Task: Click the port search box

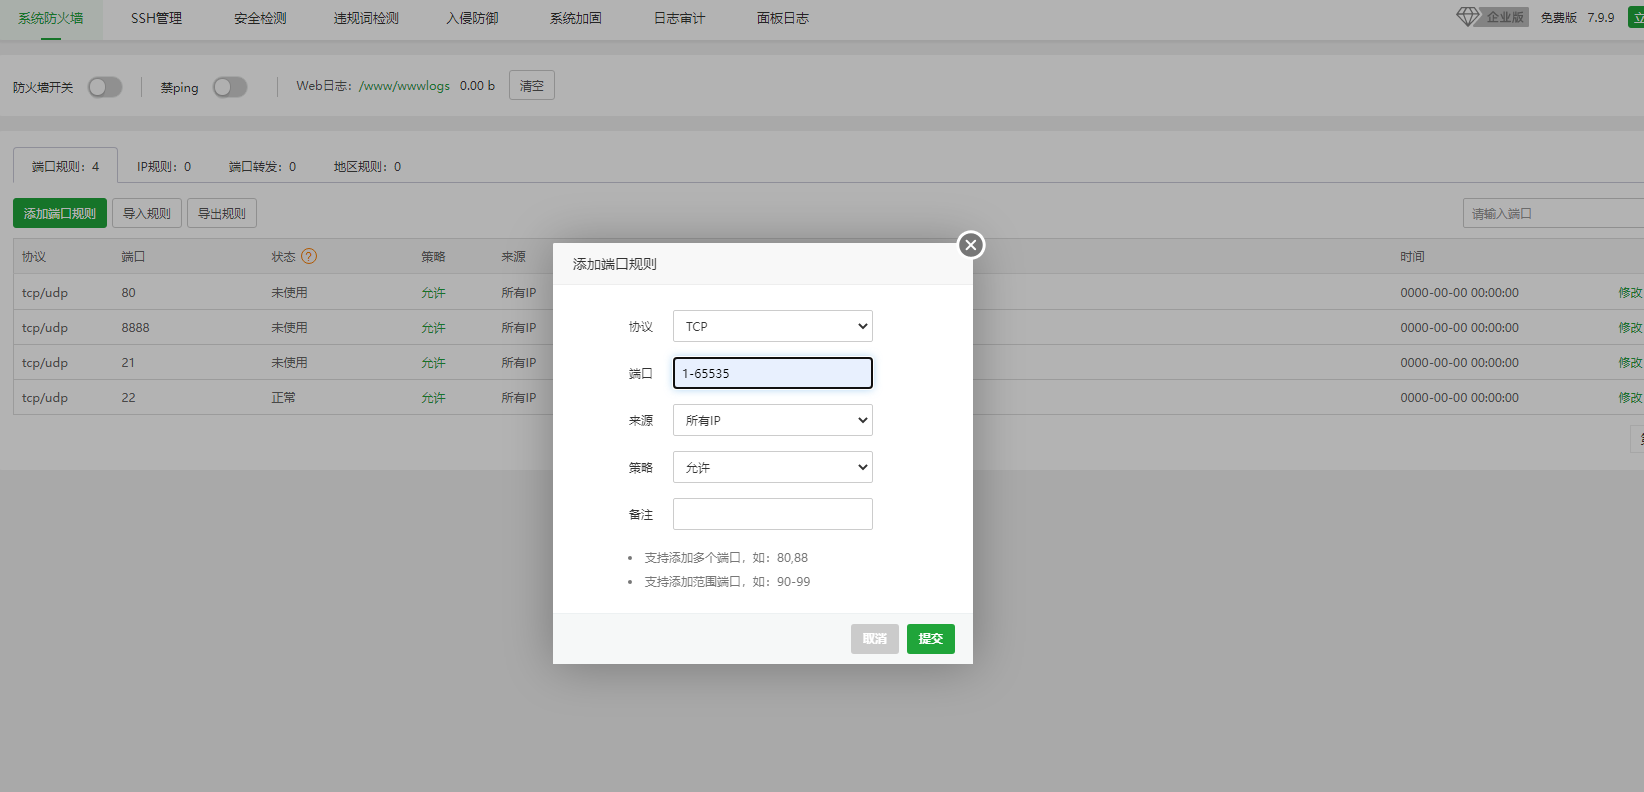Action: pos(1553,213)
